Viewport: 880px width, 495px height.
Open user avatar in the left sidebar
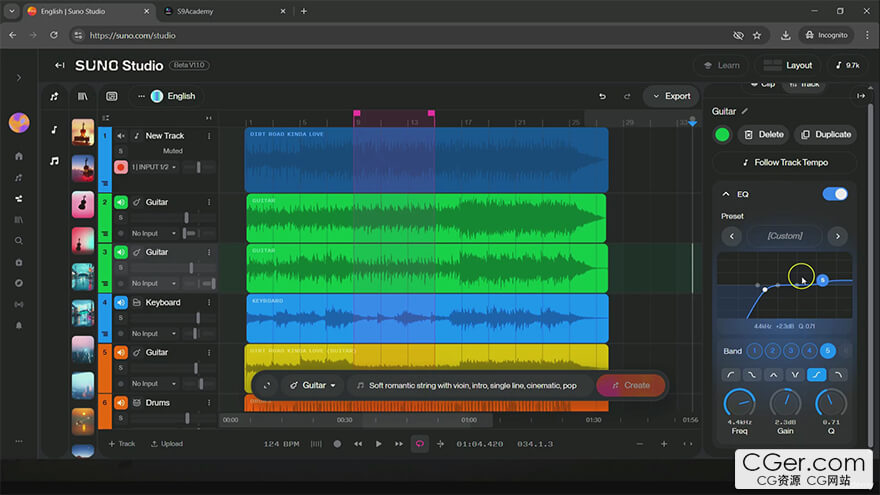click(19, 122)
